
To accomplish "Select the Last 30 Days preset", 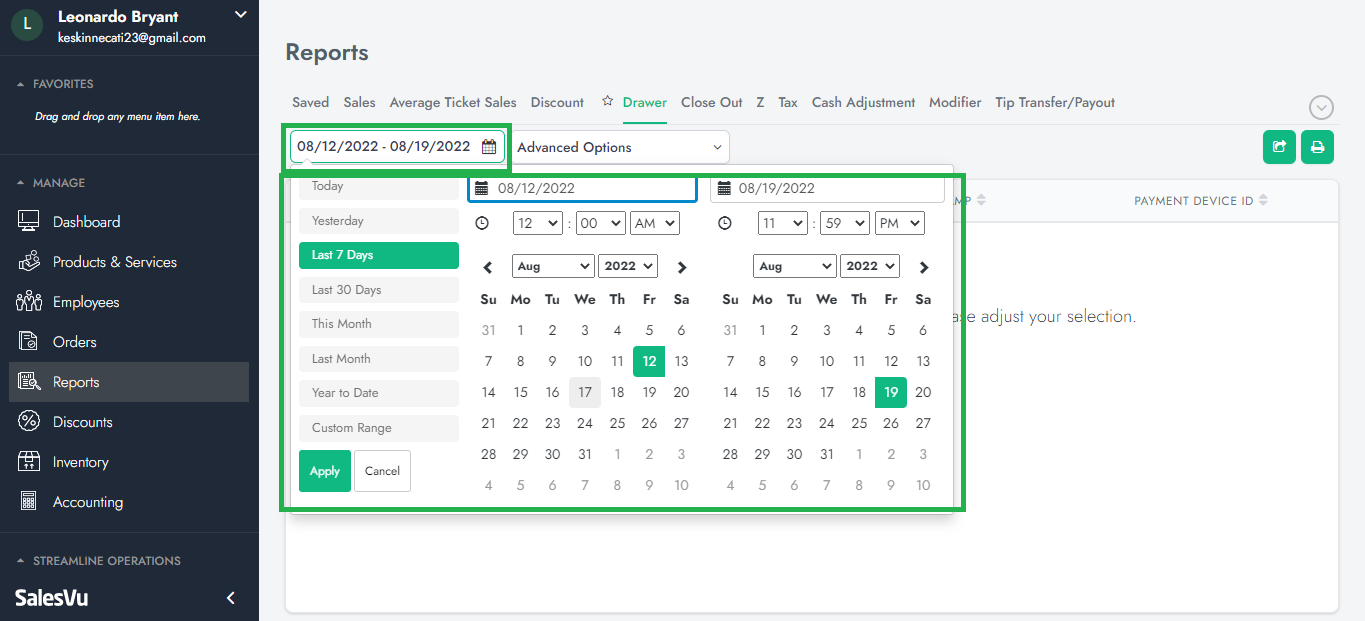I will pos(378,290).
